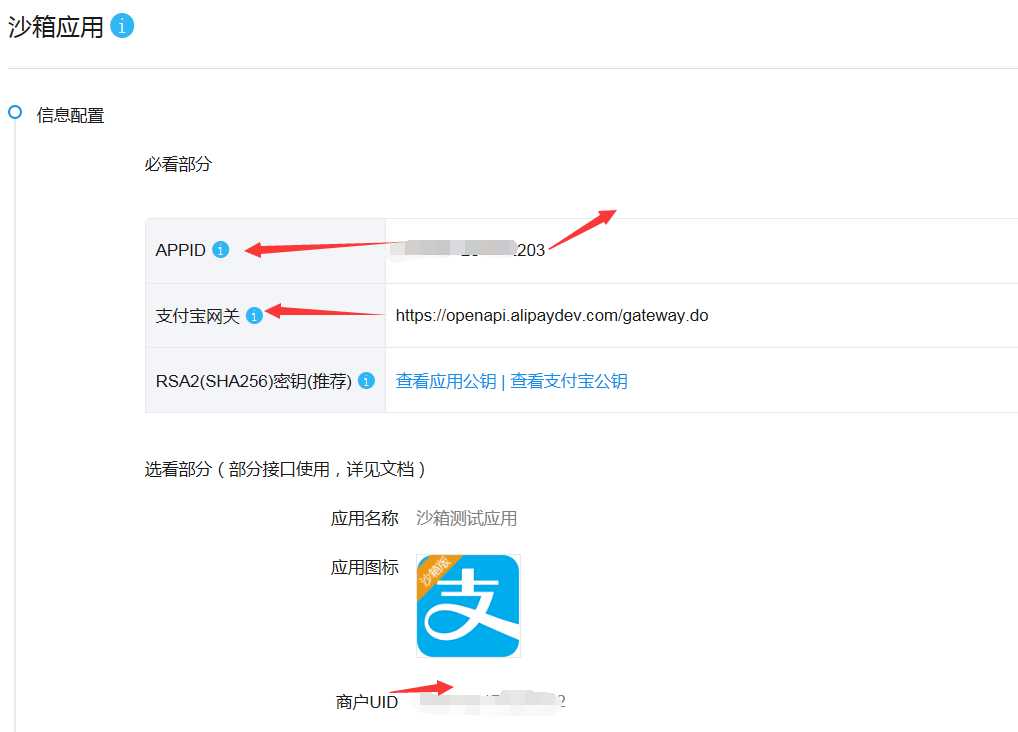
Task: Click the info icon beside 支付宝网关 label
Action: [x=254, y=316]
